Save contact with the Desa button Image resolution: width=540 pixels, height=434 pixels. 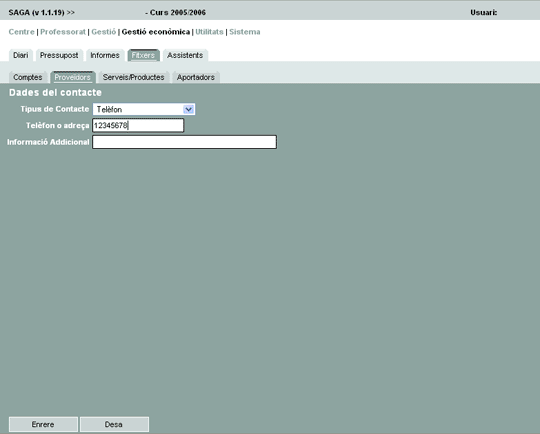click(x=114, y=424)
